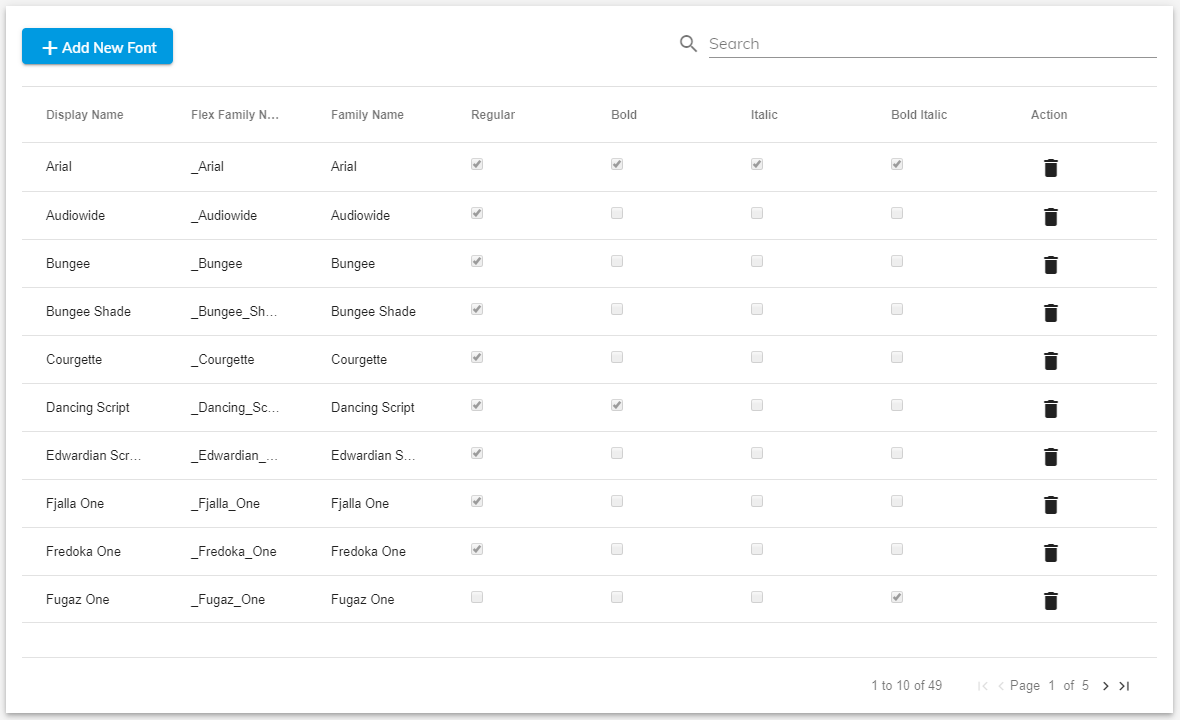Select the _Arial flex family cell
The height and width of the screenshot is (720, 1180).
click(x=208, y=166)
